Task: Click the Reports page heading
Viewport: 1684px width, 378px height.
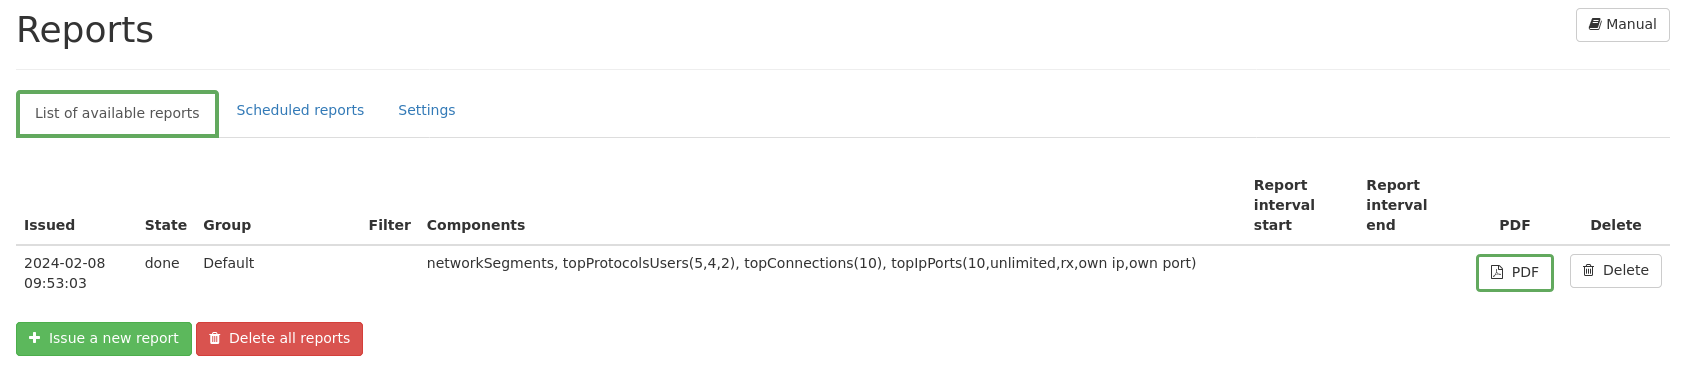Action: pos(85,30)
